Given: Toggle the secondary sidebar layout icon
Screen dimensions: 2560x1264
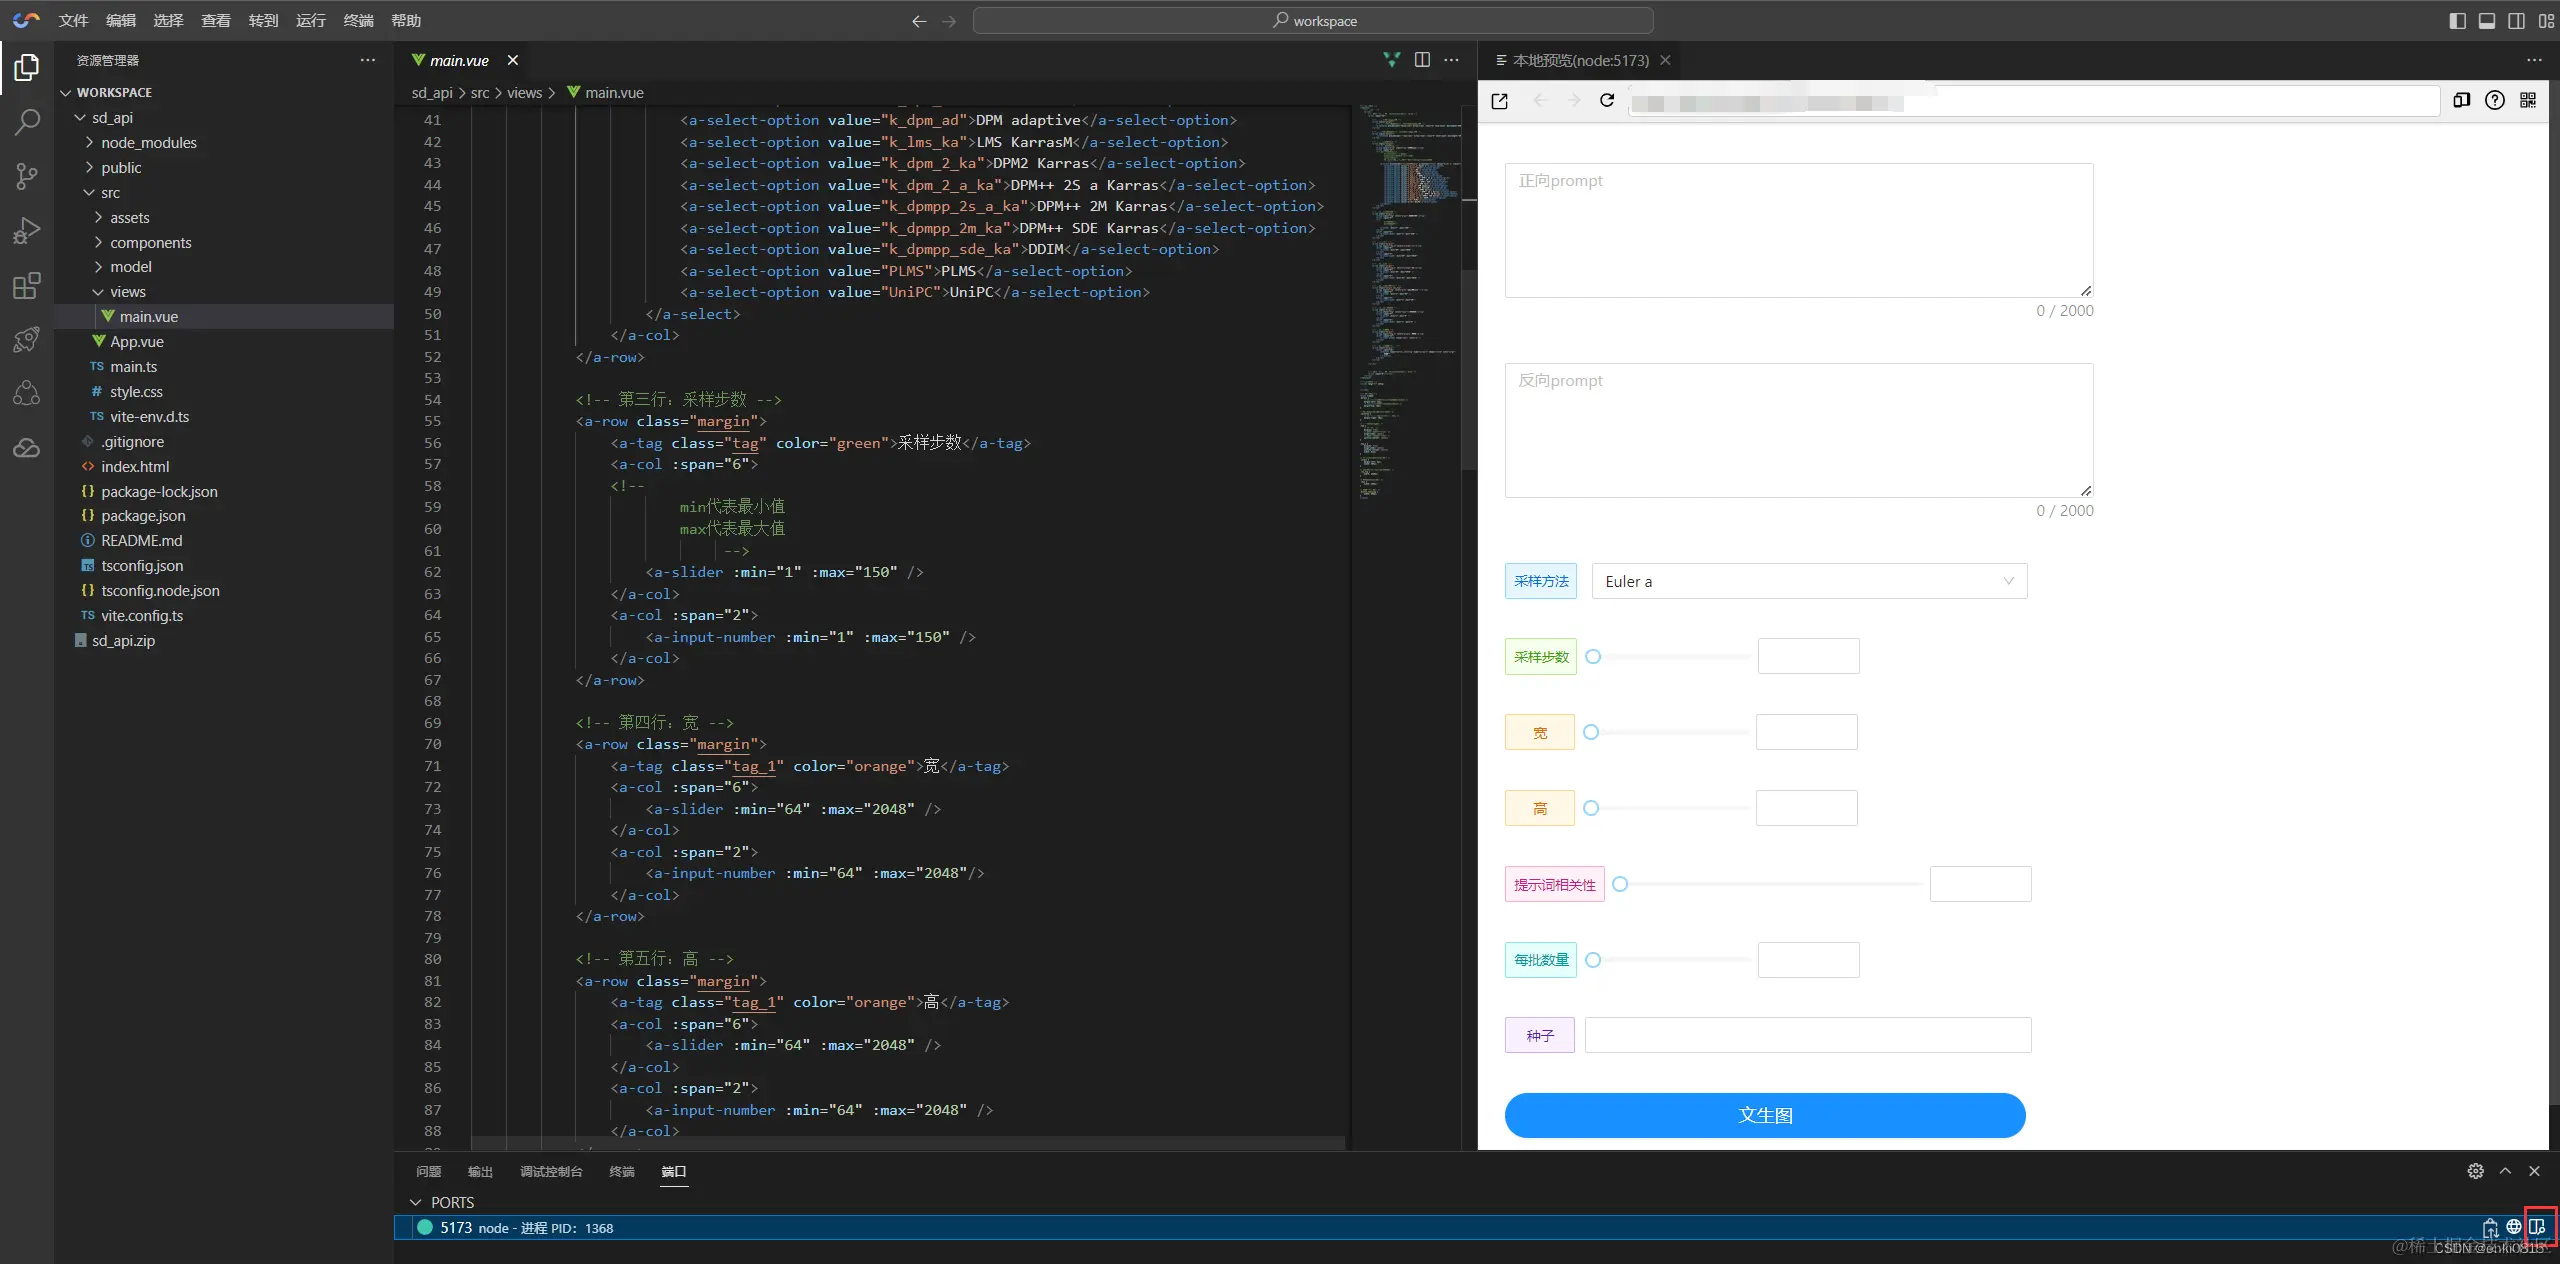Looking at the screenshot, I should click(2516, 21).
